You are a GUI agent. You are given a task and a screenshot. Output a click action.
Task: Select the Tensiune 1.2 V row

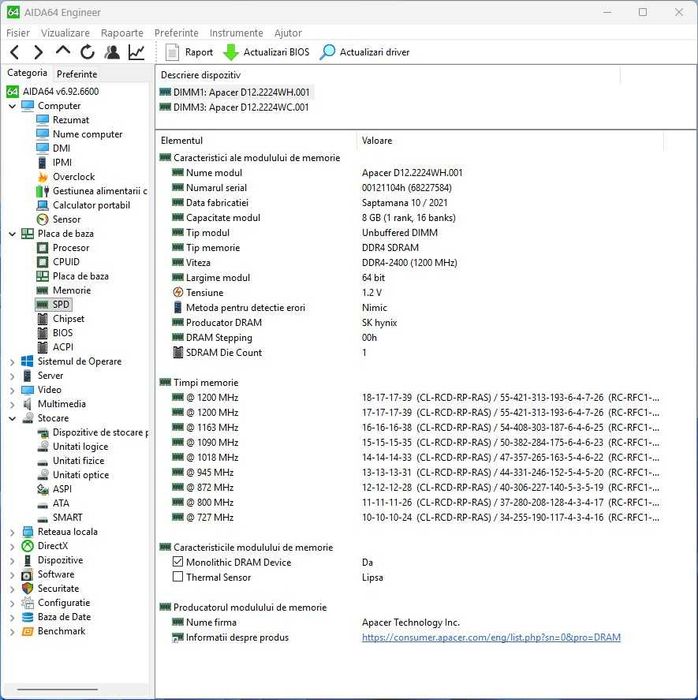[x=411, y=293]
